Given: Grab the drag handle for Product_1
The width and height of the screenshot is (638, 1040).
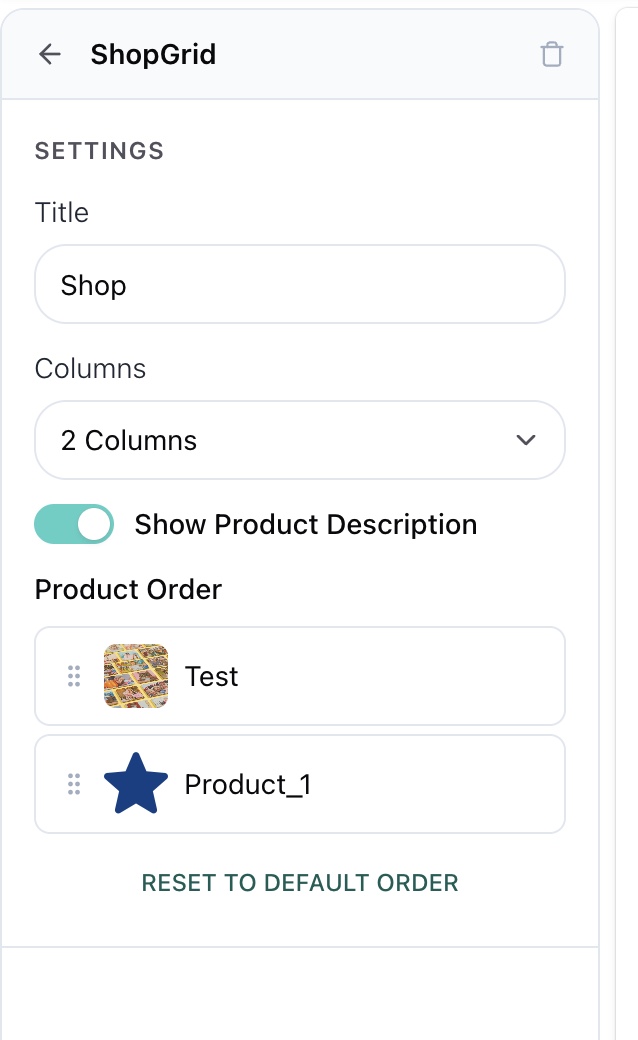Looking at the screenshot, I should pyautogui.click(x=74, y=784).
